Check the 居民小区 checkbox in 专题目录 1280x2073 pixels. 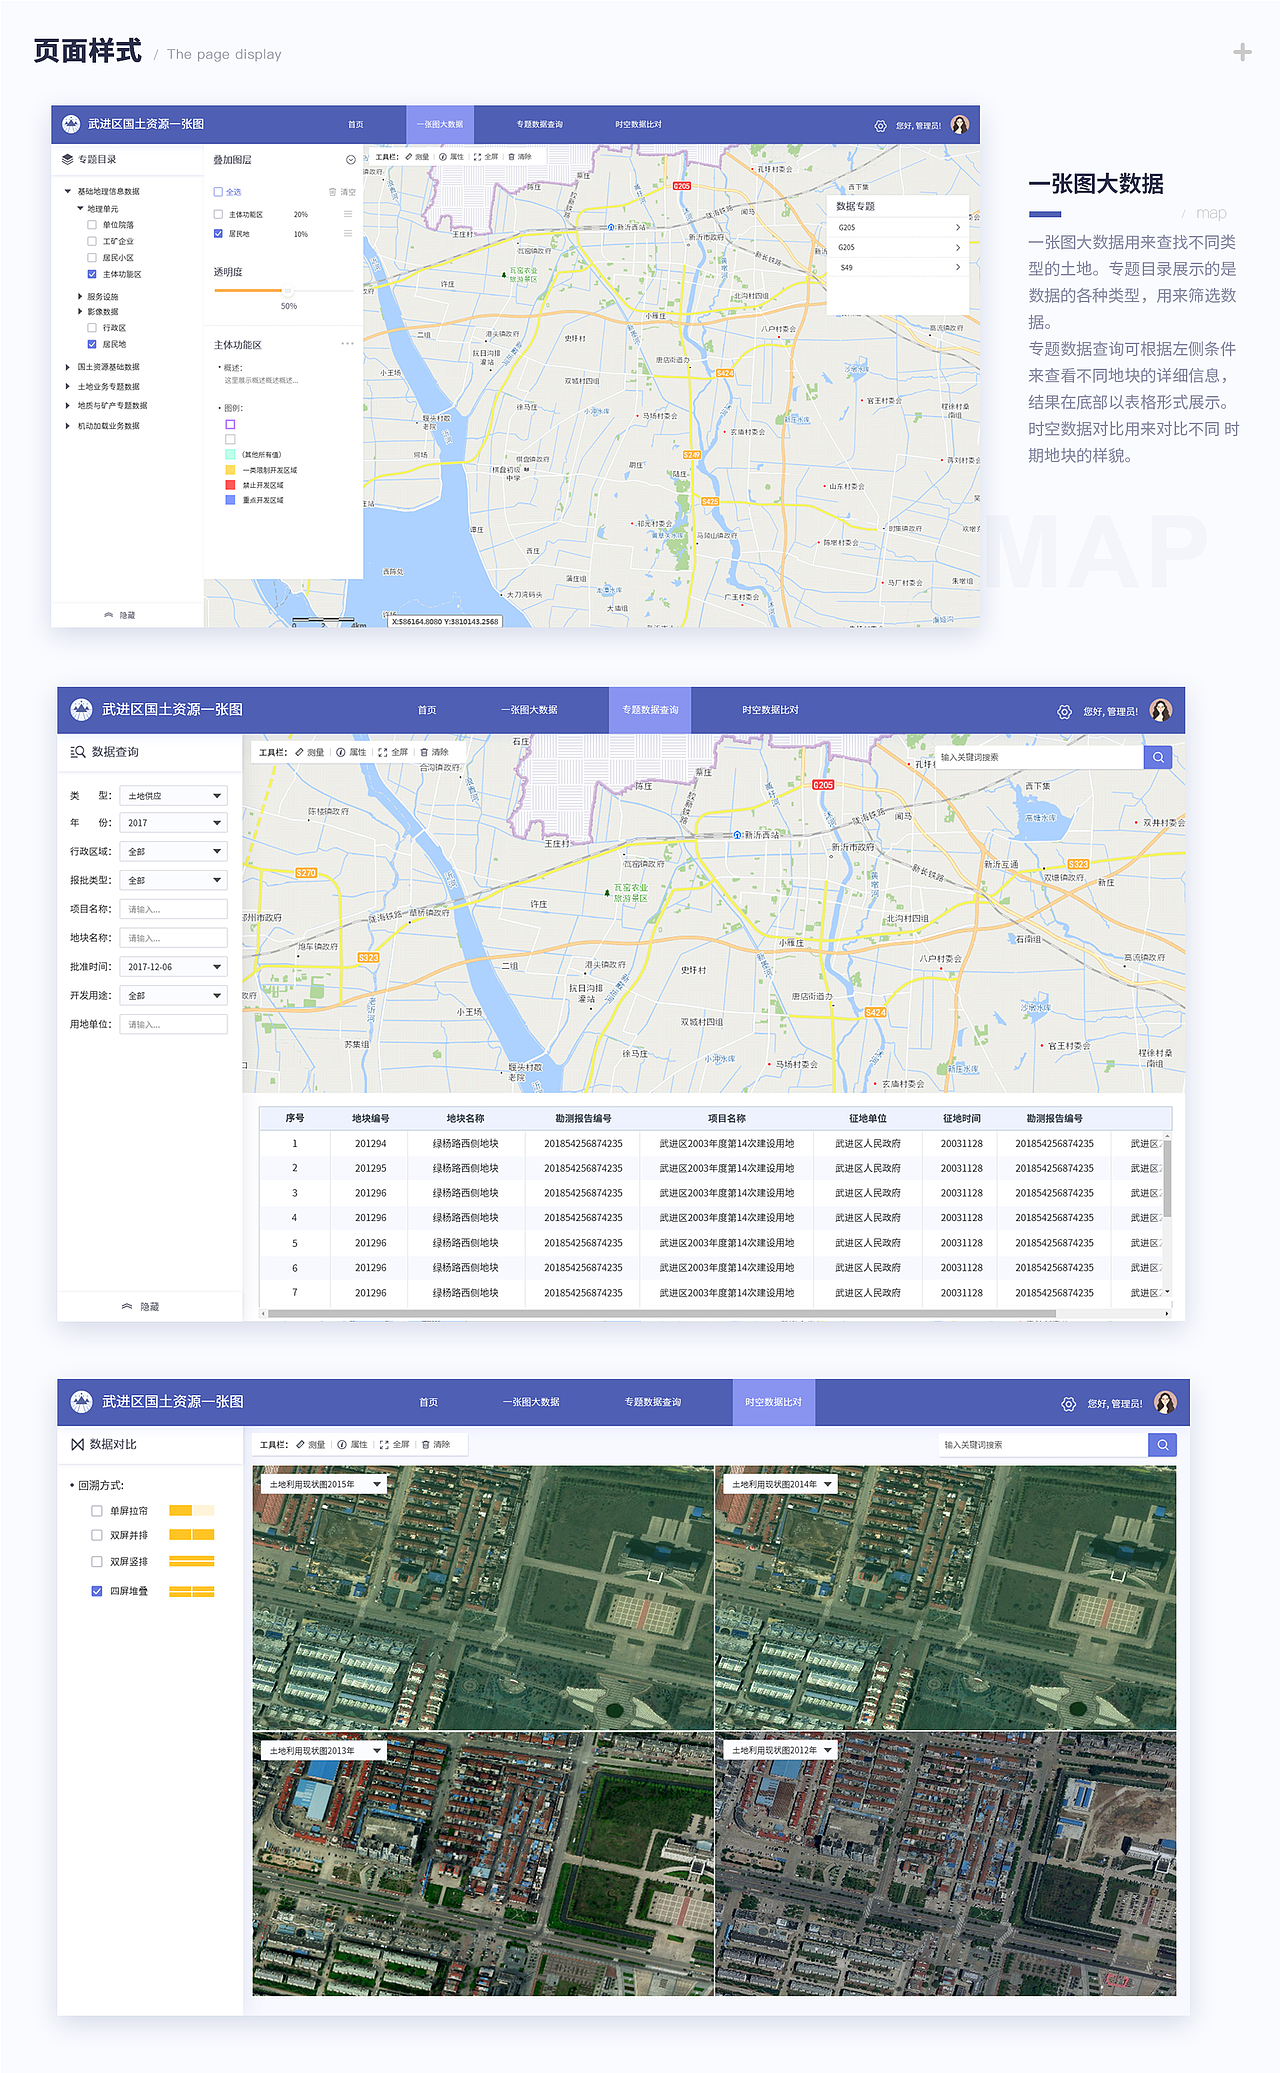(92, 258)
